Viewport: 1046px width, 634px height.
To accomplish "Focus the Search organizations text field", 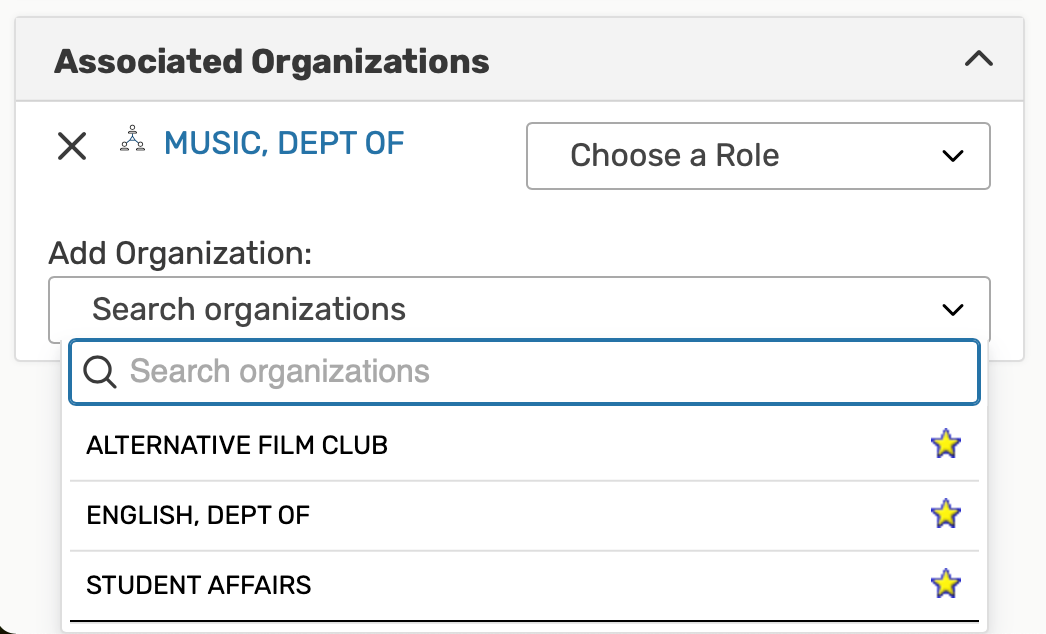I will pyautogui.click(x=550, y=373).
